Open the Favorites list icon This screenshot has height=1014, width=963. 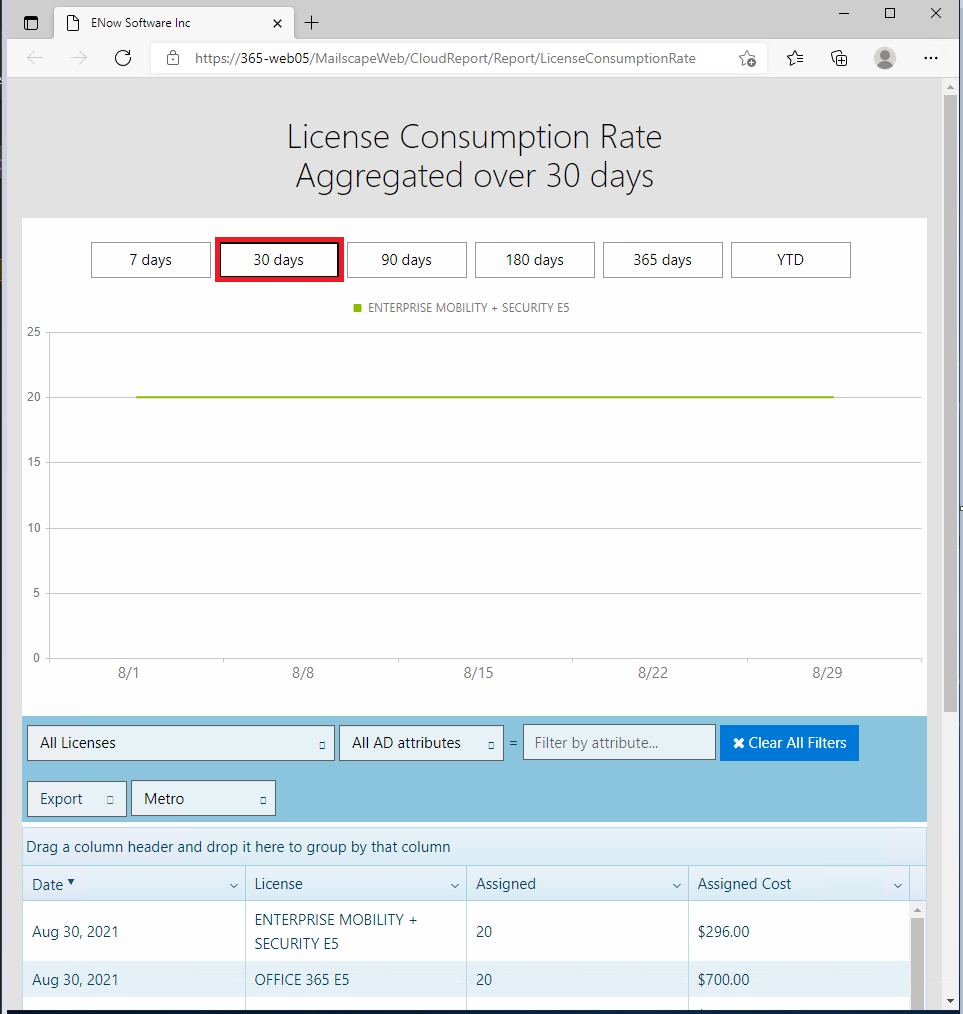pyautogui.click(x=795, y=58)
